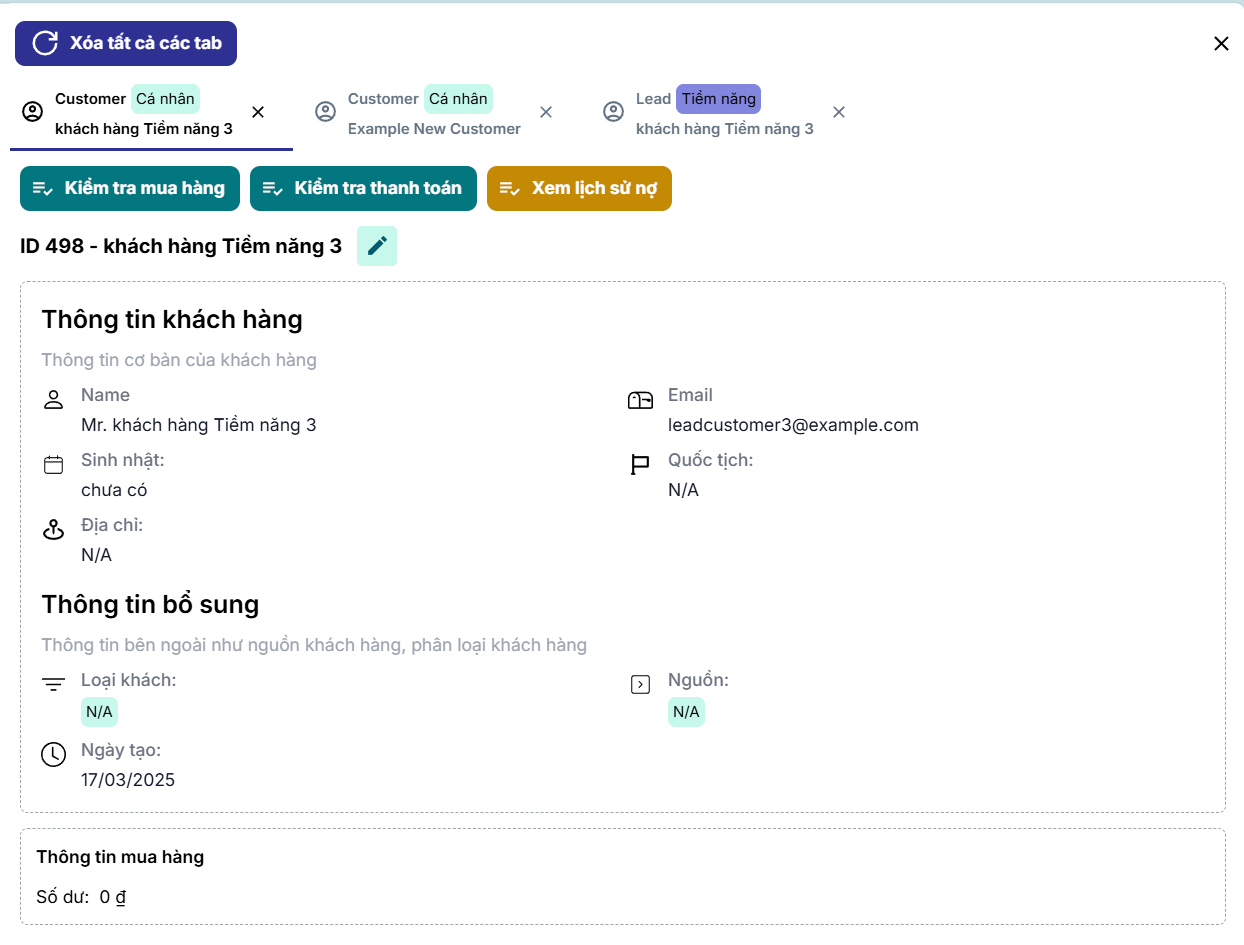
Task: Click the filter icon beside Loại khách
Action: pos(54,685)
